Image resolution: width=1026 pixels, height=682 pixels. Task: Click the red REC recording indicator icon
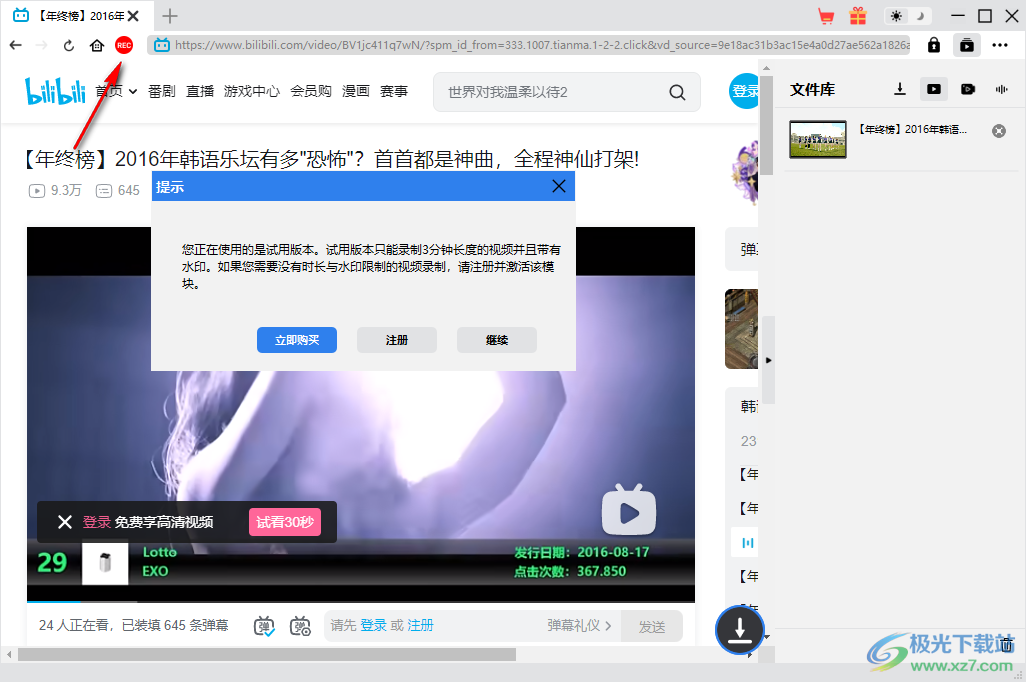pos(123,45)
